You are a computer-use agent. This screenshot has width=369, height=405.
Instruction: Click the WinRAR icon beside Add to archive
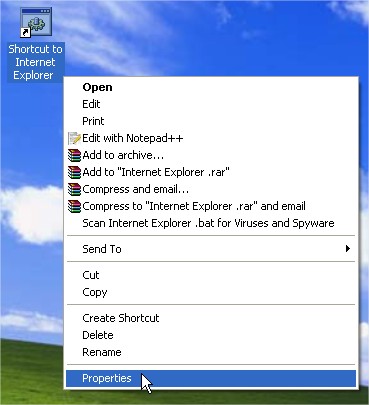click(x=74, y=155)
